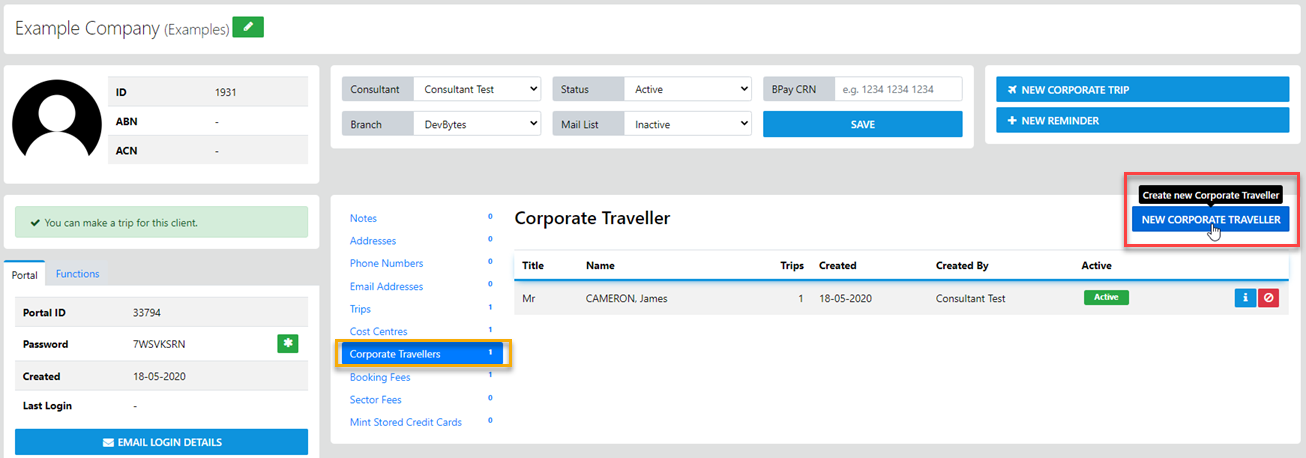The height and width of the screenshot is (458, 1306).
Task: Open Mint Stored Credit Cards link
Action: 405,422
